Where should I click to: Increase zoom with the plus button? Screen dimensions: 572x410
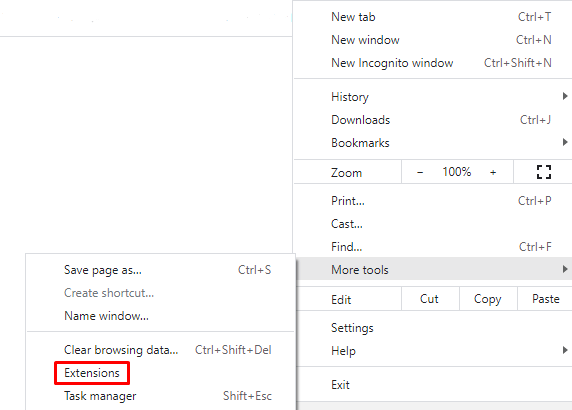493,172
